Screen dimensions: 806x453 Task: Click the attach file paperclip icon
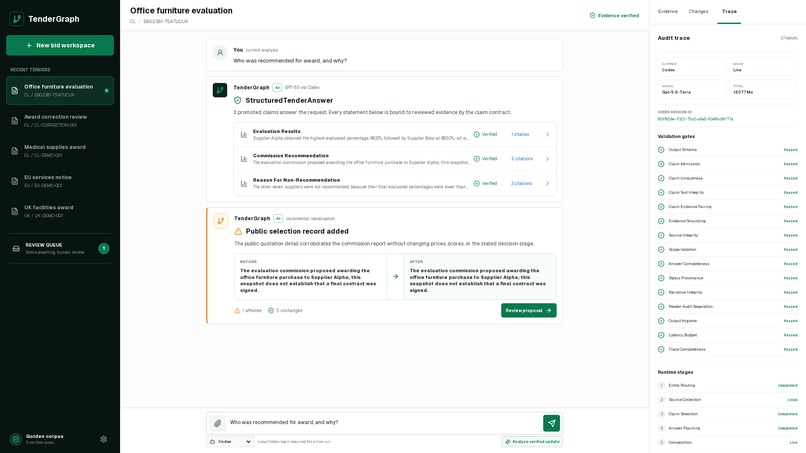pos(217,423)
